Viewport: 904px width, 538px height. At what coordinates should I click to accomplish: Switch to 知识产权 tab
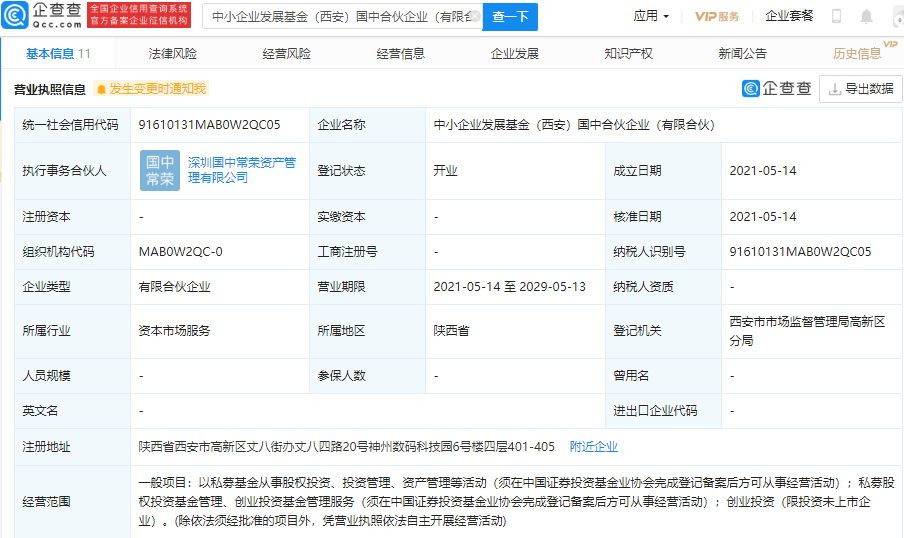[628, 54]
